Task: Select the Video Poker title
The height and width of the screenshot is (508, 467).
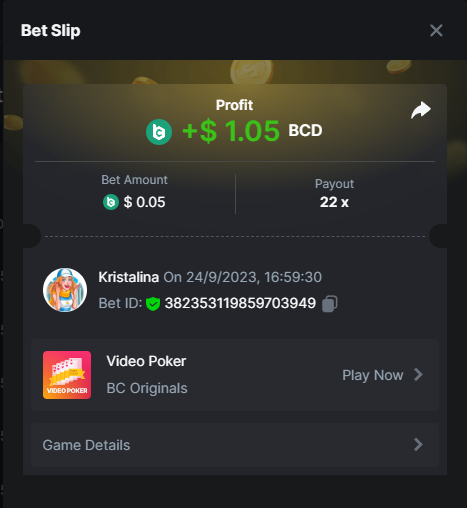Action: (x=146, y=361)
